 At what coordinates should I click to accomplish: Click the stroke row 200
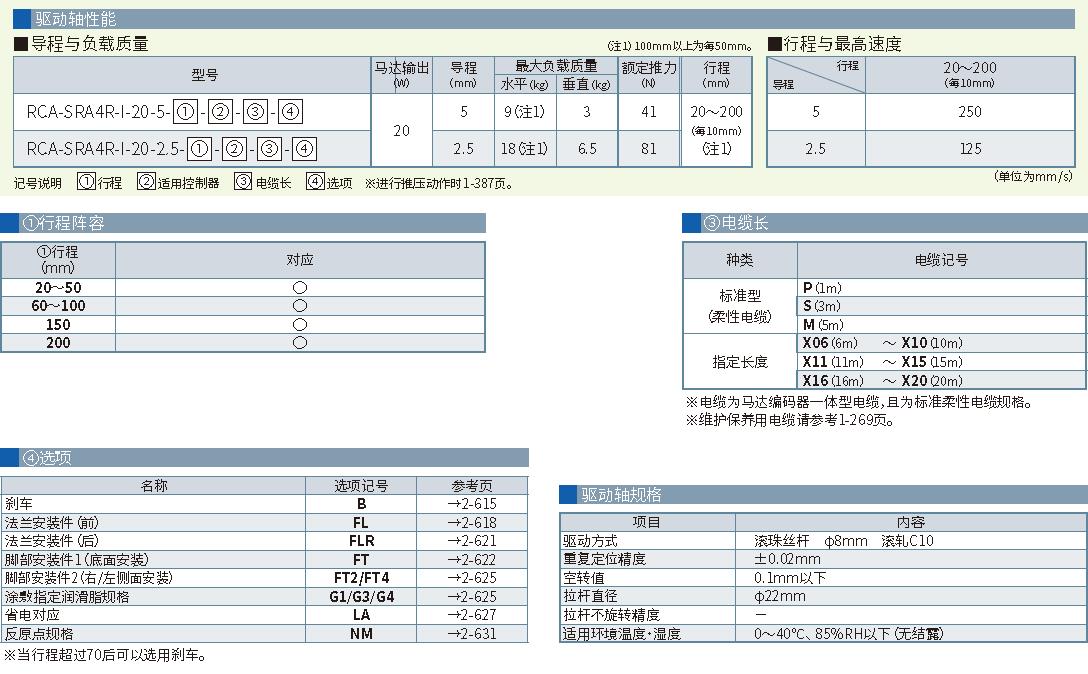point(58,342)
